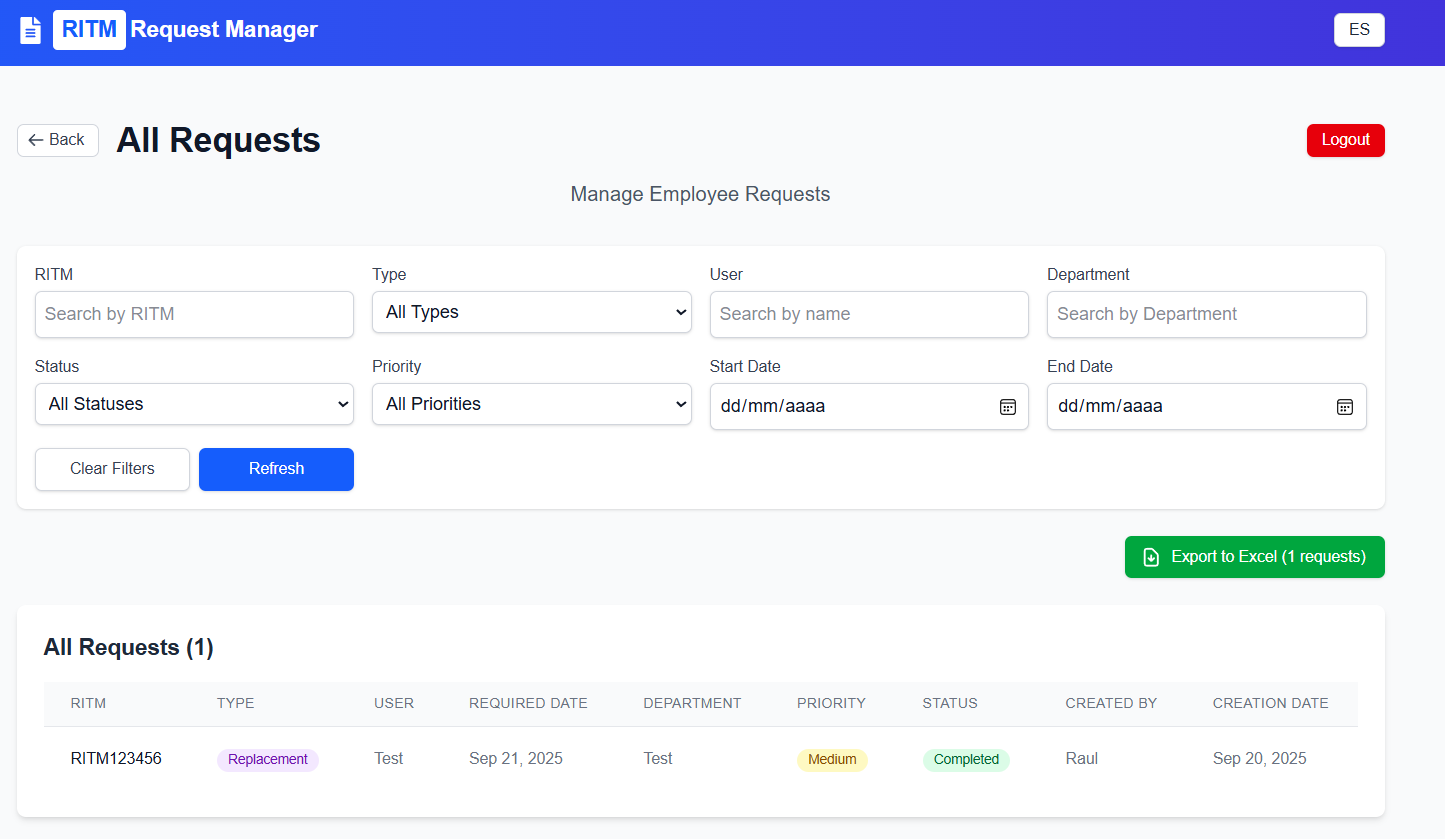Click the CREATED BY column header

(1111, 703)
